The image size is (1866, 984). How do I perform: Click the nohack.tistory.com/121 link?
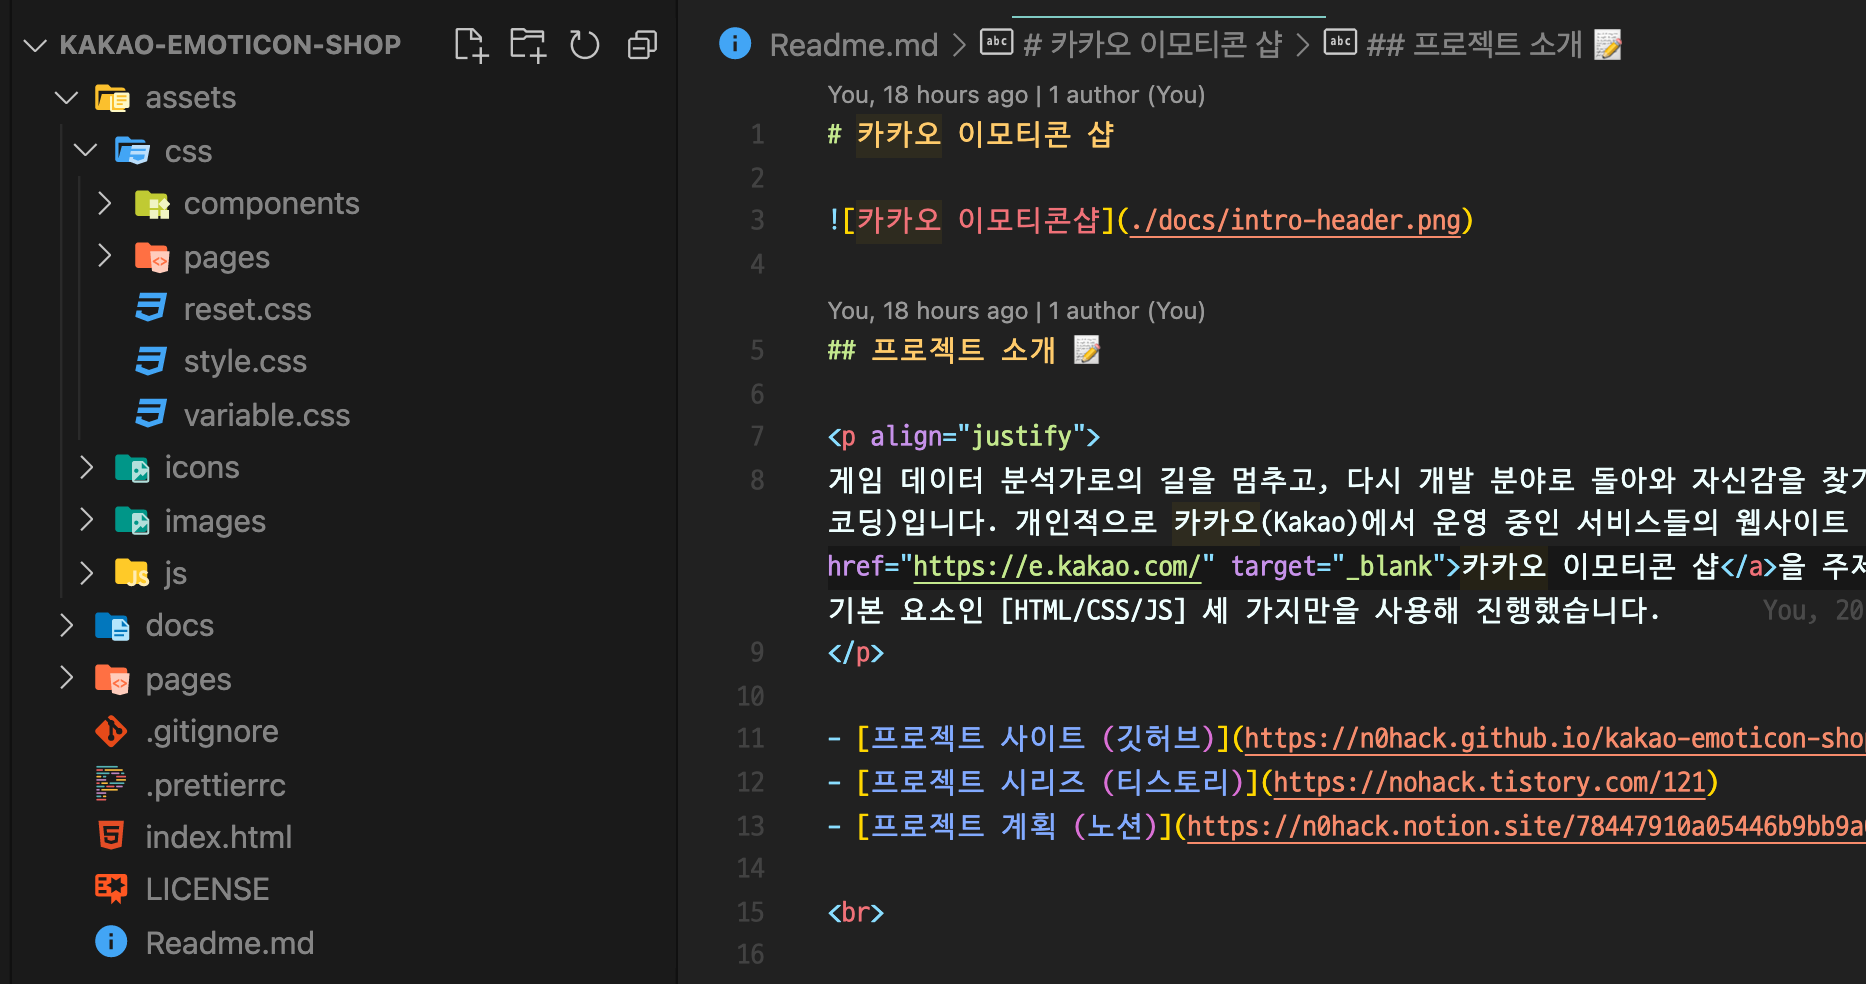pyautogui.click(x=1489, y=782)
